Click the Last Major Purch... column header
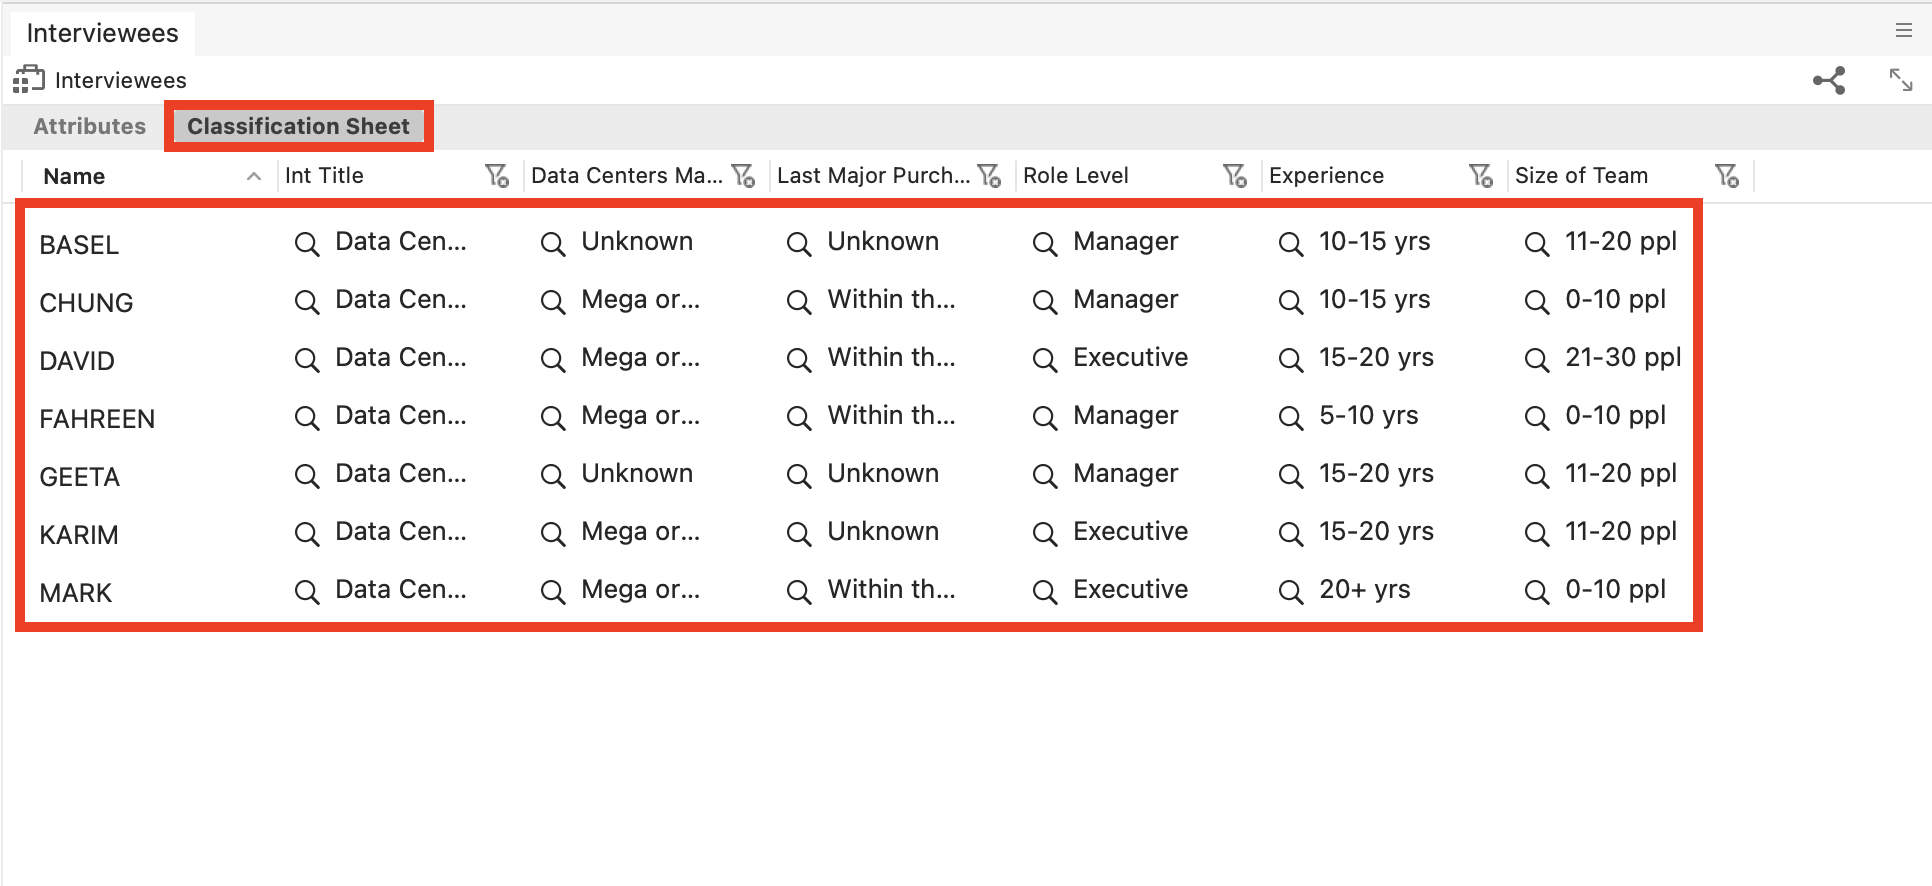Image resolution: width=1932 pixels, height=886 pixels. [x=873, y=176]
